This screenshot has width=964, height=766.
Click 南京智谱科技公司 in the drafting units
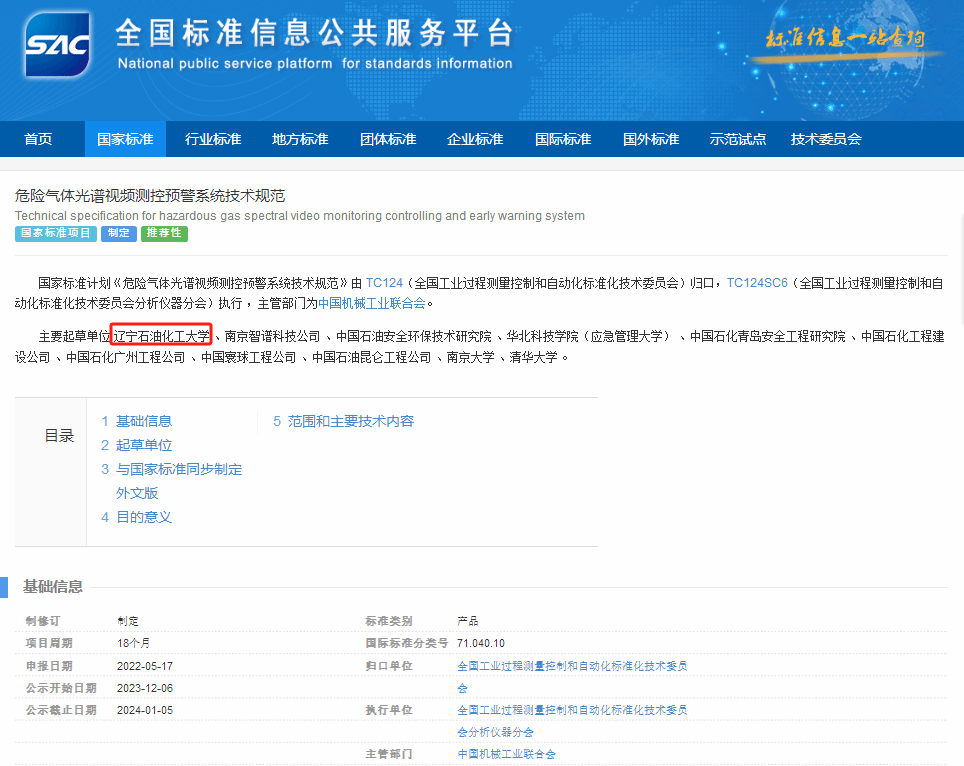coord(272,336)
